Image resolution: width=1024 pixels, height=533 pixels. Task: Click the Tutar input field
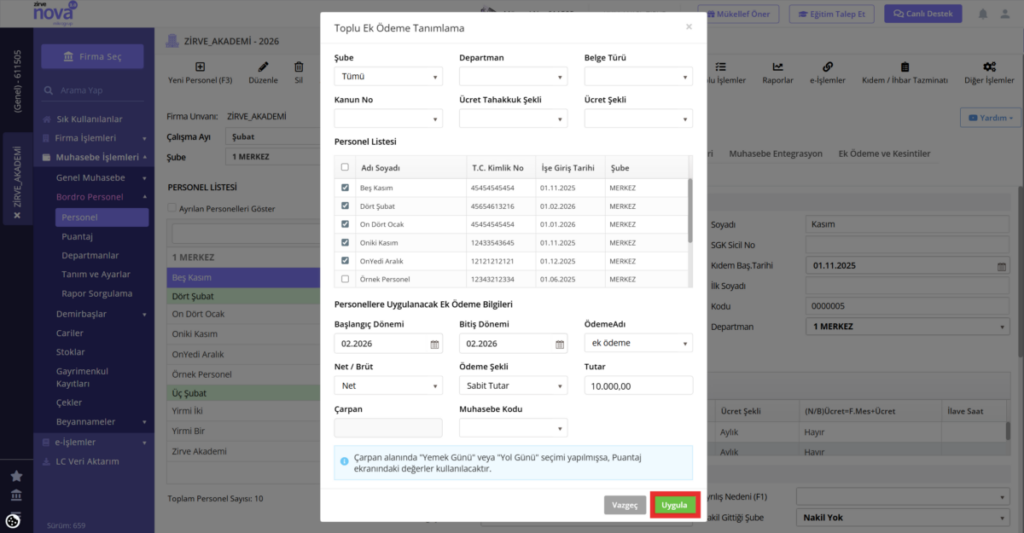pos(638,386)
